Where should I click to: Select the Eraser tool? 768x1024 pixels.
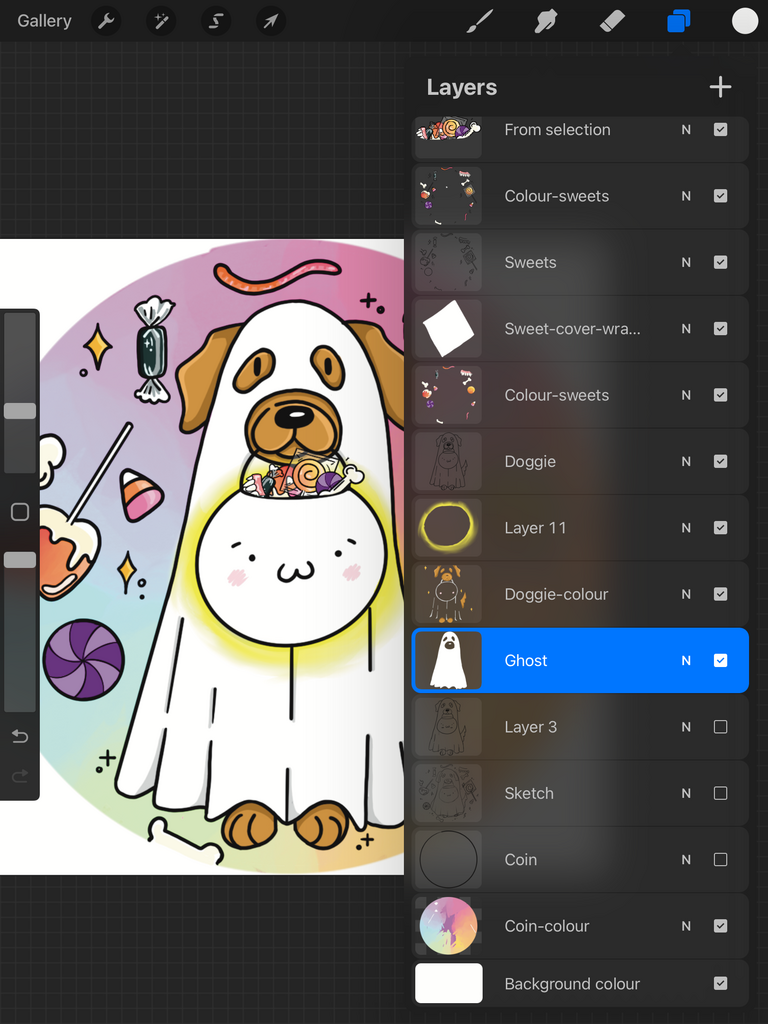point(612,21)
